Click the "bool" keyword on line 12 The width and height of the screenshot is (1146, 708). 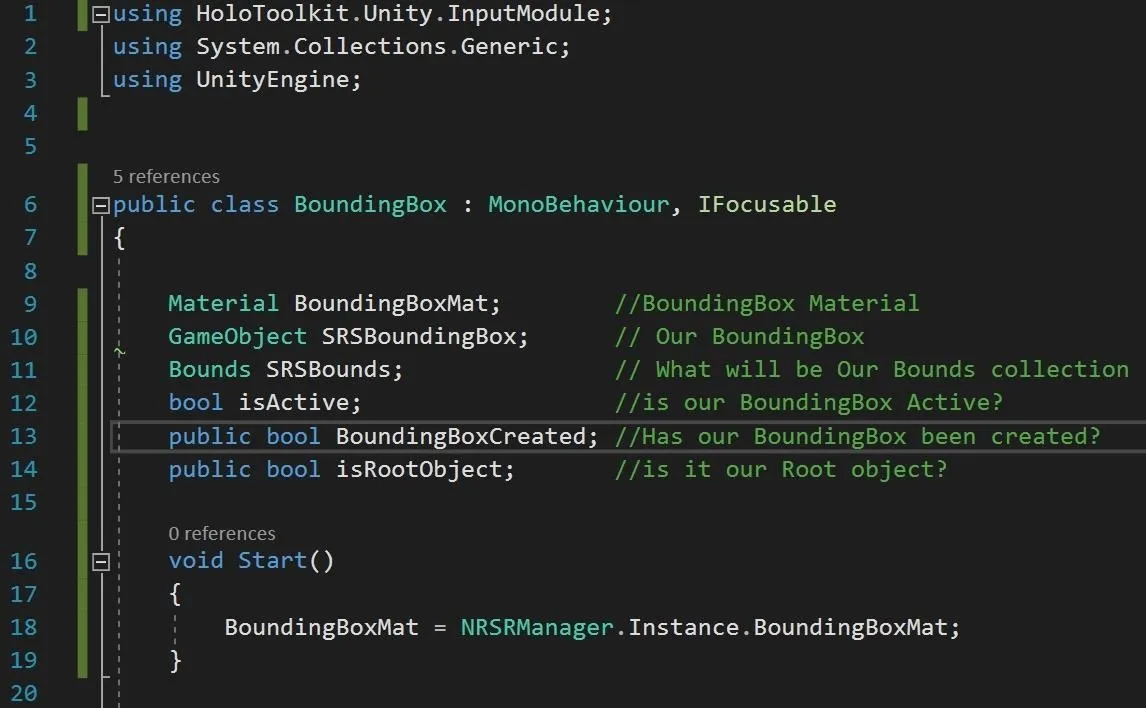tap(196, 403)
